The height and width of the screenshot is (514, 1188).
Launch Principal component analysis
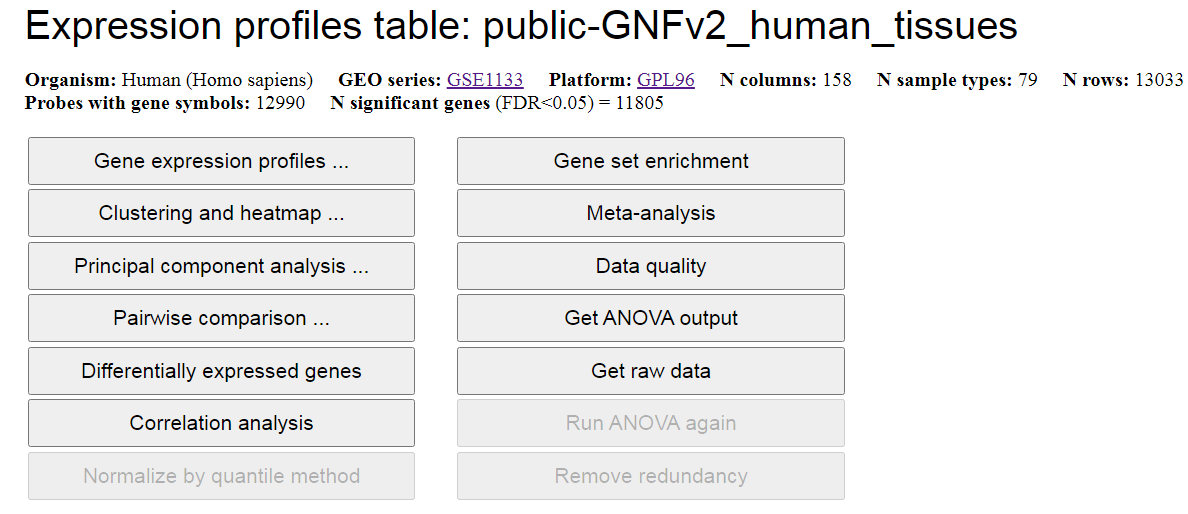point(221,266)
